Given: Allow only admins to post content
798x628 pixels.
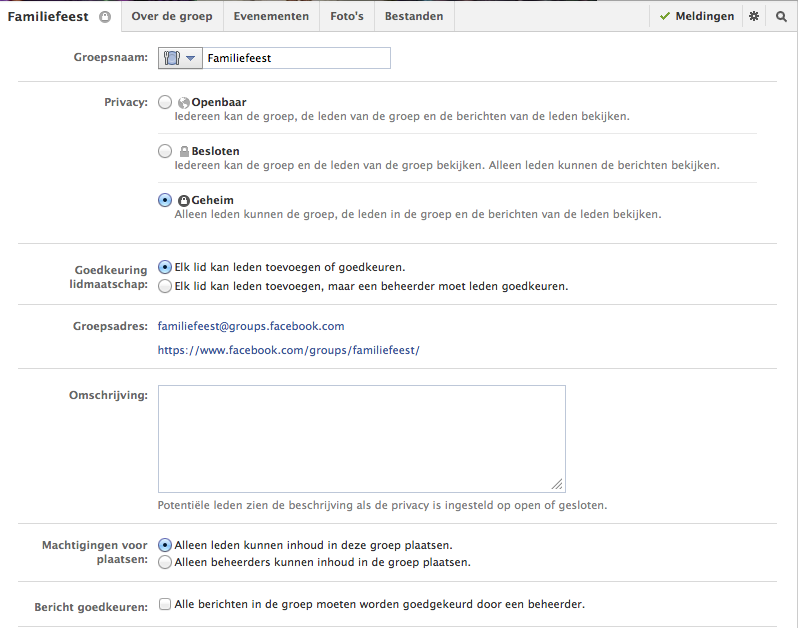Looking at the screenshot, I should point(165,562).
